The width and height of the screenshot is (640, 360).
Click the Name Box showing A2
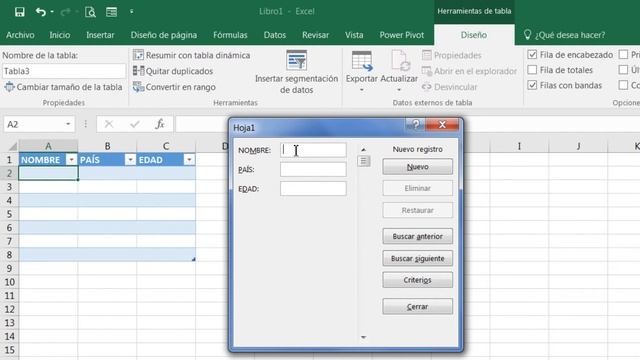[33, 124]
